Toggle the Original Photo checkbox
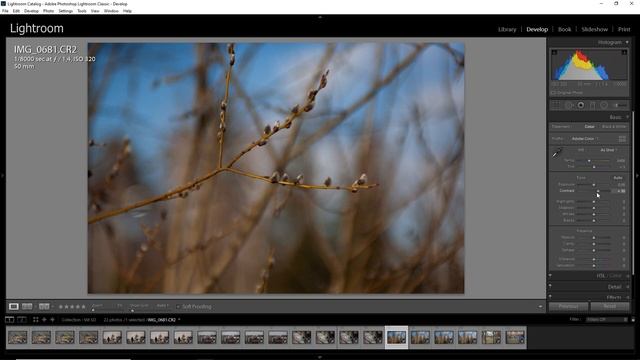Viewport: 640px width, 360px height. pyautogui.click(x=553, y=93)
